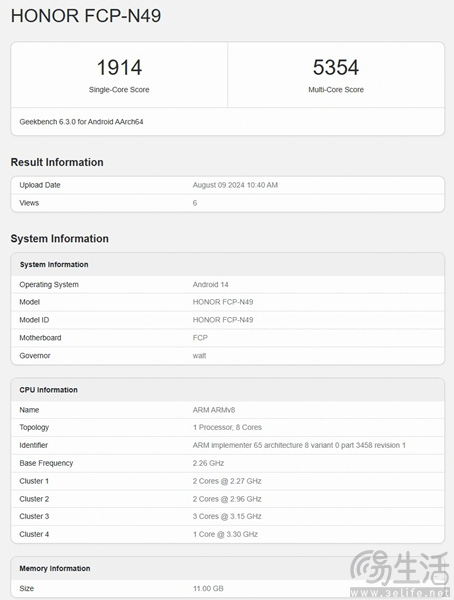Screen dimensions: 454x600
Task: Click the Views row label
Action: click(x=29, y=203)
